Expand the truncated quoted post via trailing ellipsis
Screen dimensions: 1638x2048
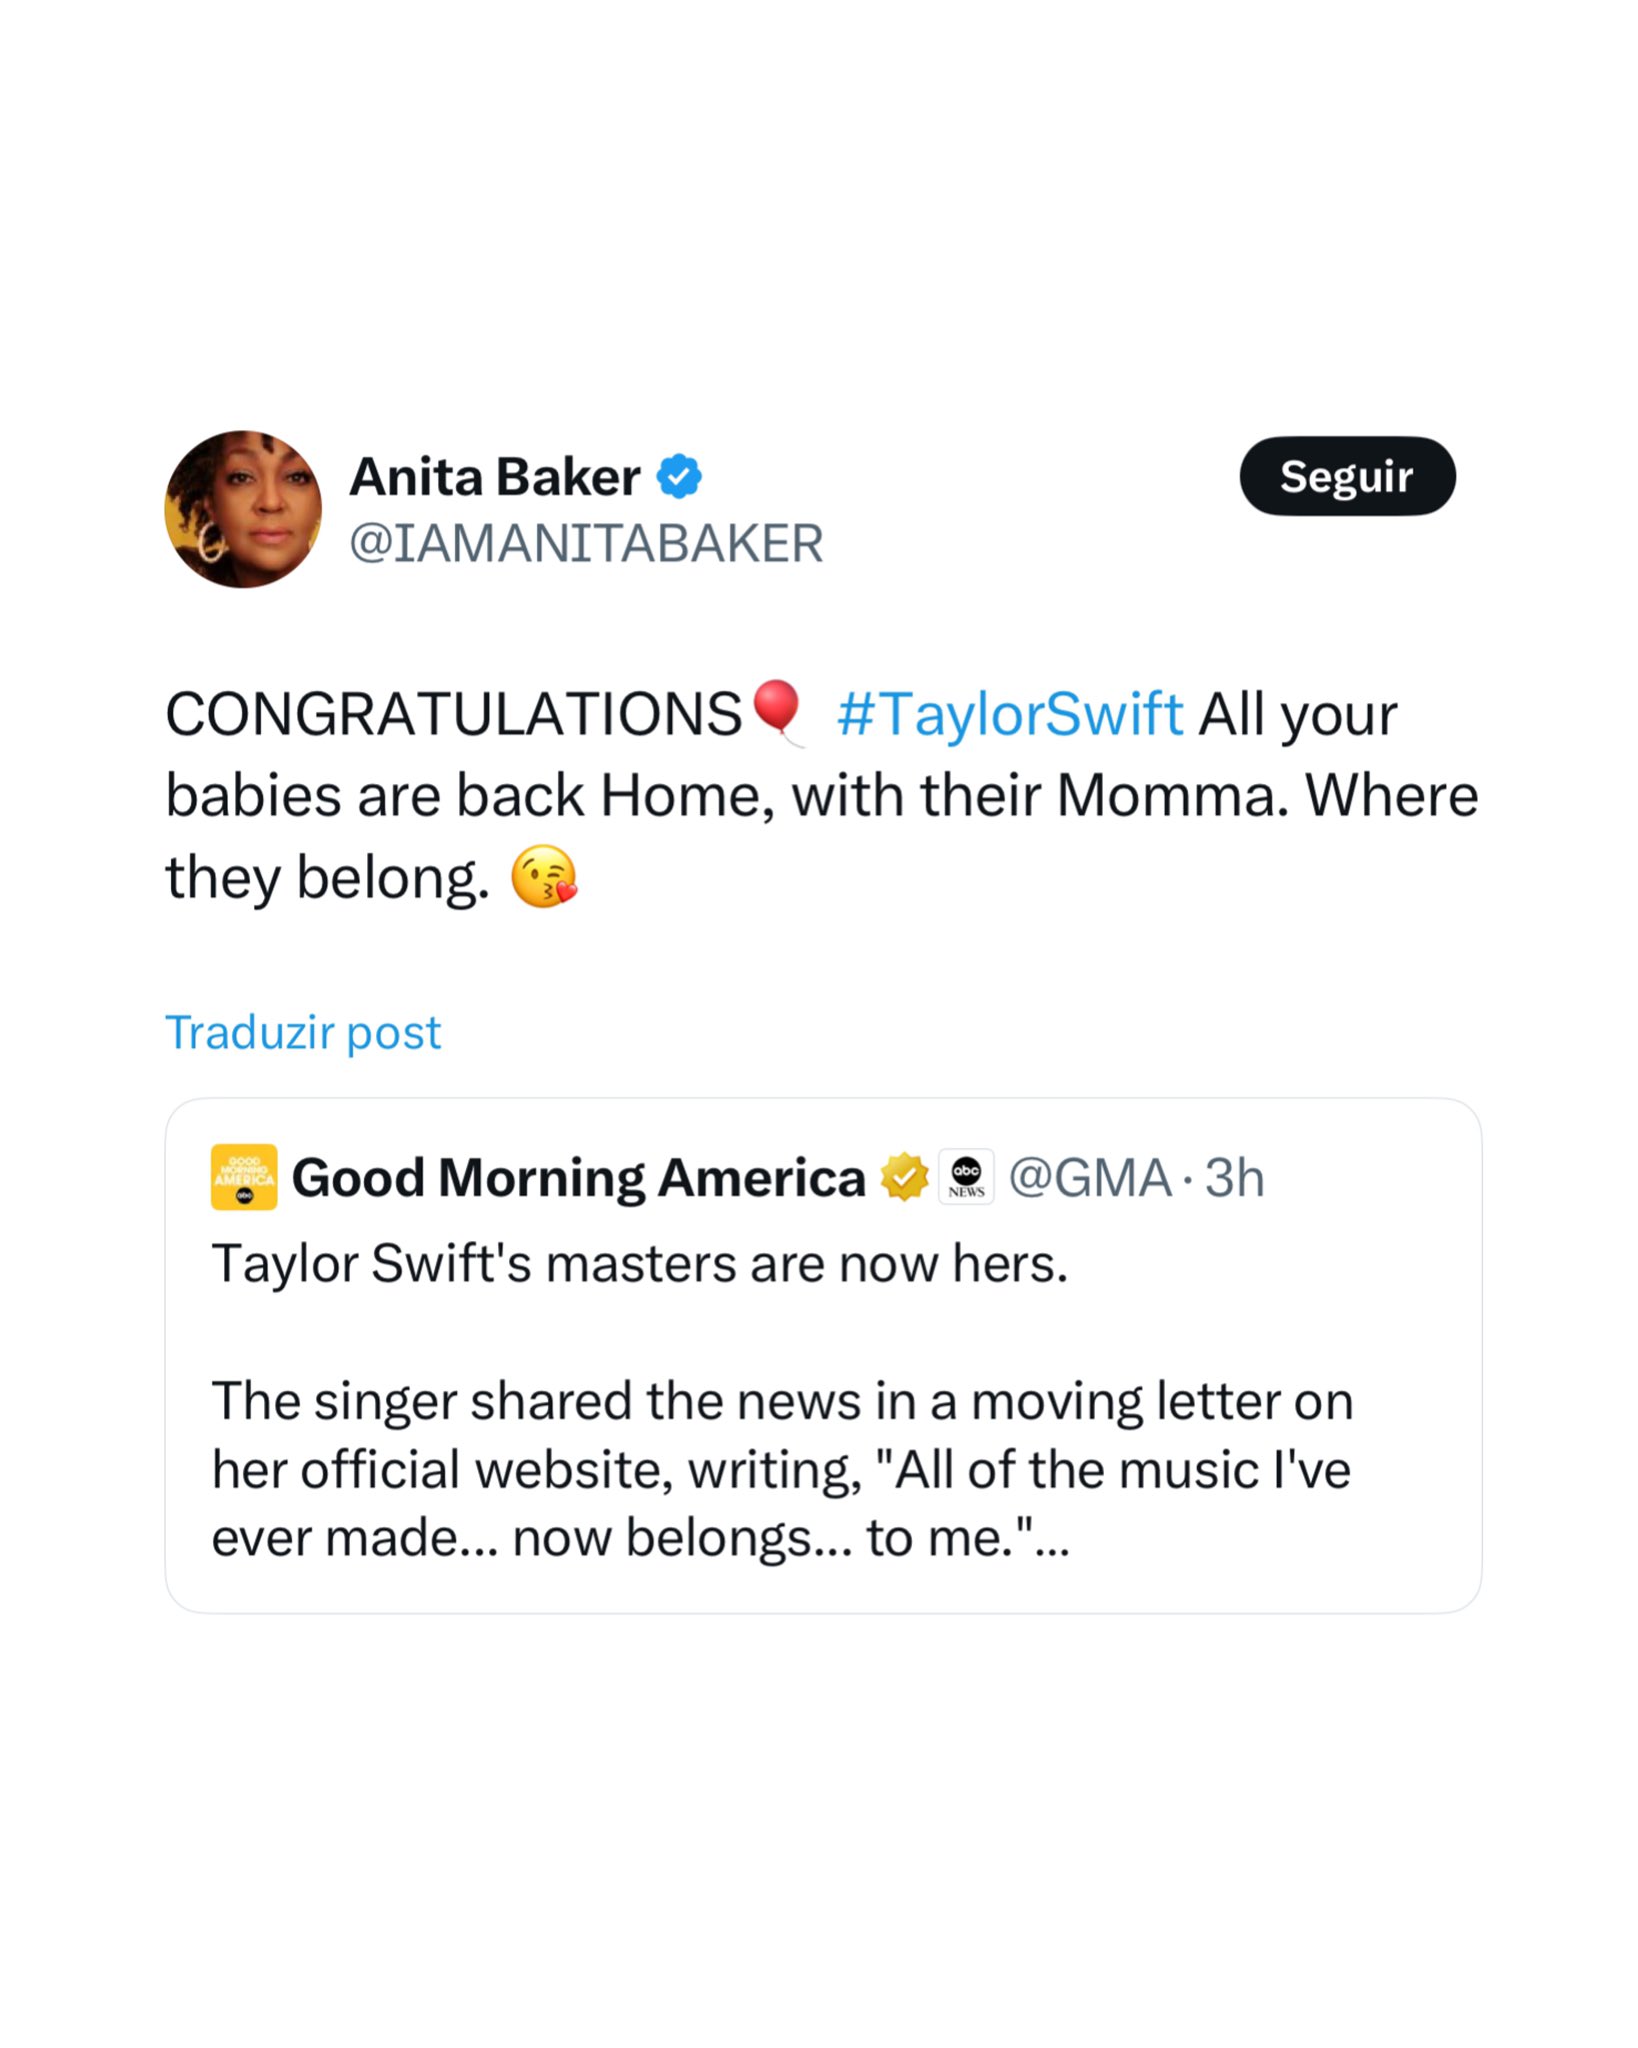[x=1052, y=1538]
